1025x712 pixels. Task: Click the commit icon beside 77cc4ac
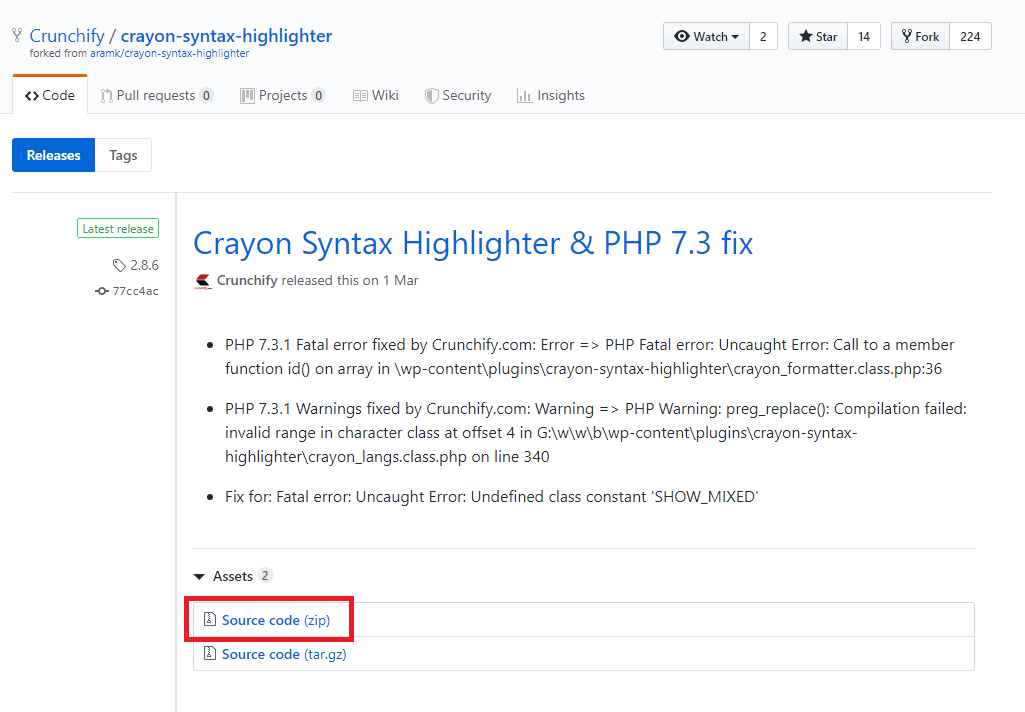click(102, 291)
